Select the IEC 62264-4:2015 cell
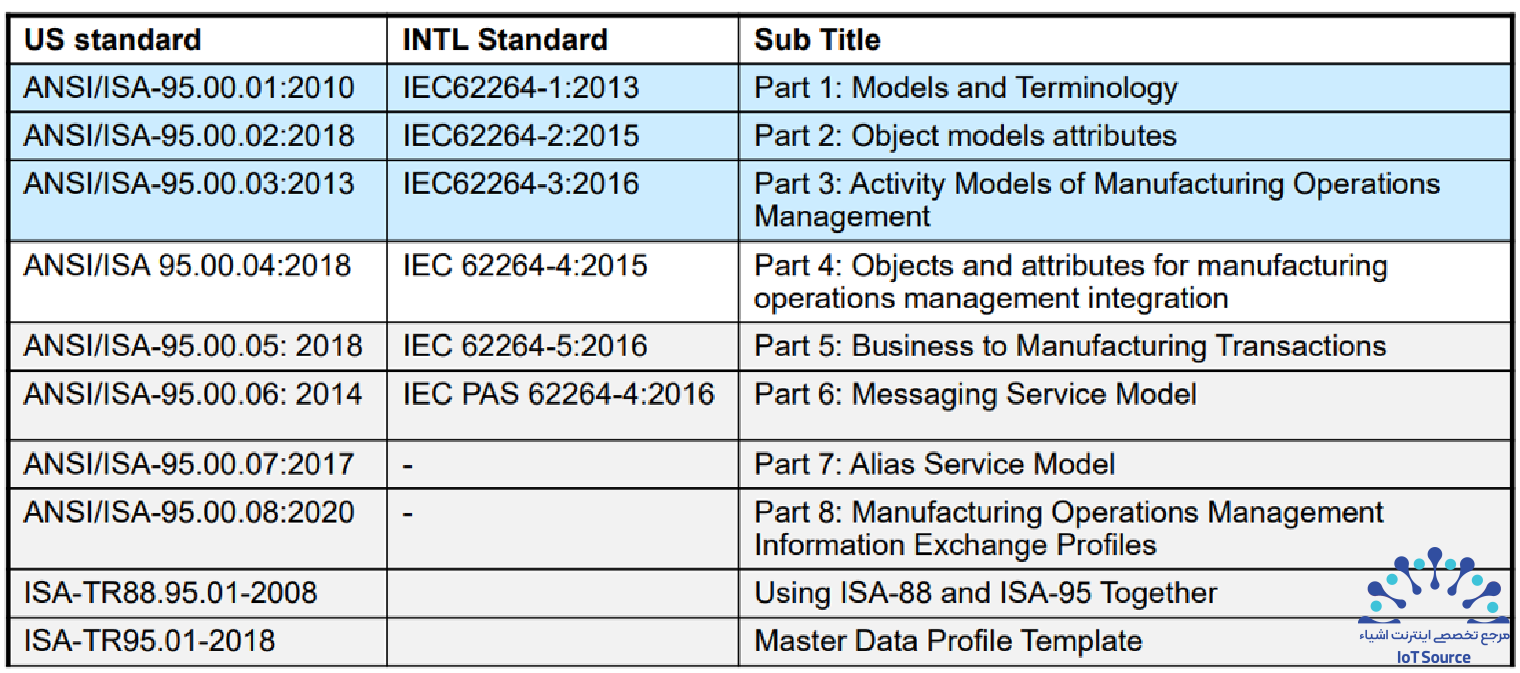The height and width of the screenshot is (673, 1520). tap(563, 282)
